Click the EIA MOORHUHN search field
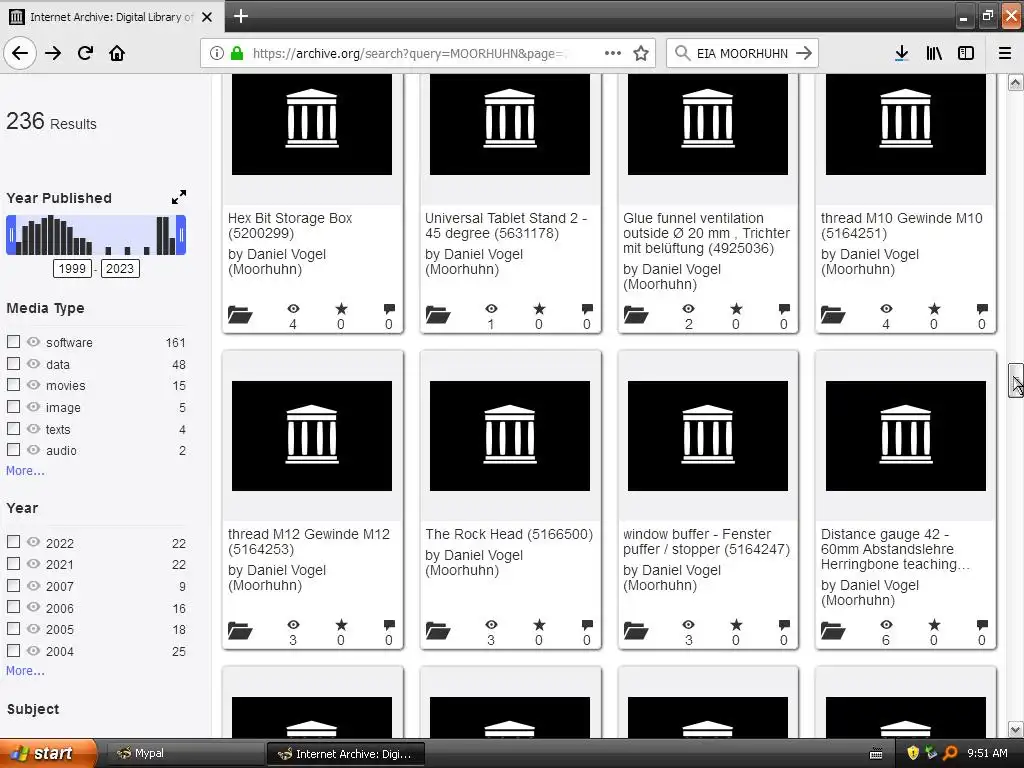Image resolution: width=1024 pixels, height=768 pixels. [x=743, y=53]
